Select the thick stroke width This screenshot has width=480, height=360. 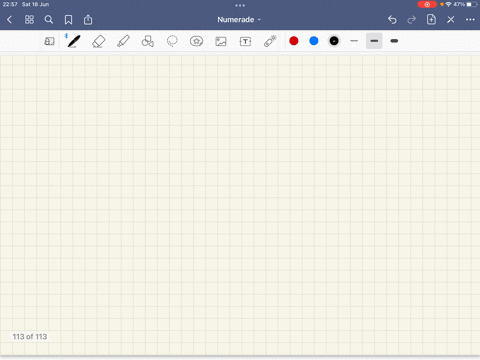(394, 41)
